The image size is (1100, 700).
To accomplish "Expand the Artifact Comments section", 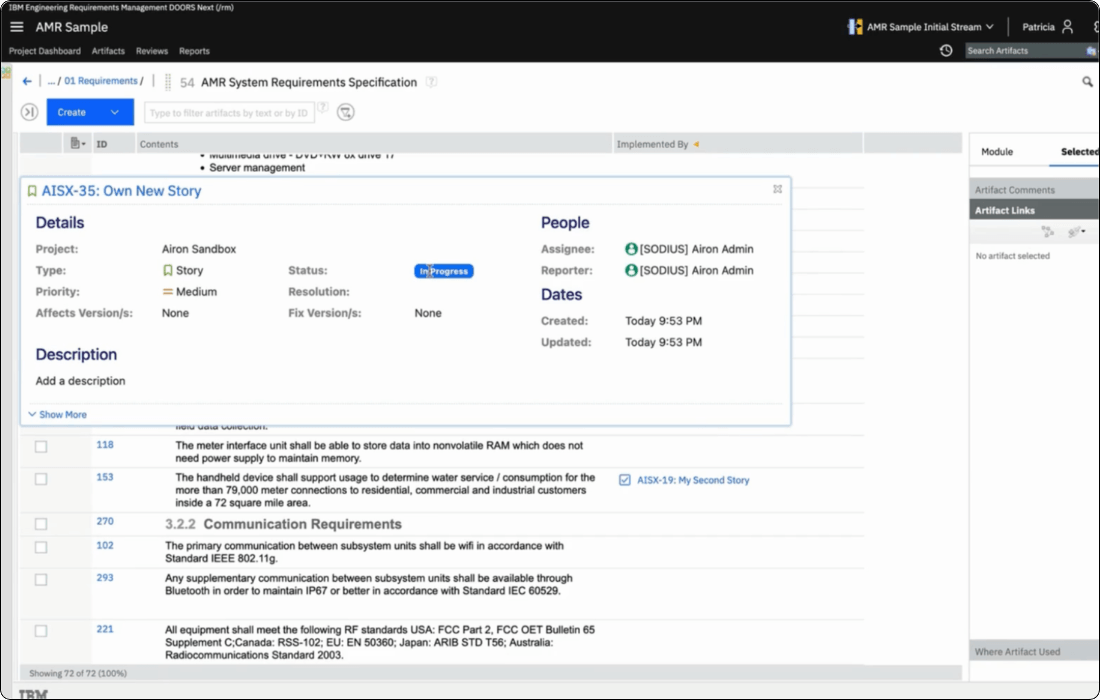I will pos(1034,189).
